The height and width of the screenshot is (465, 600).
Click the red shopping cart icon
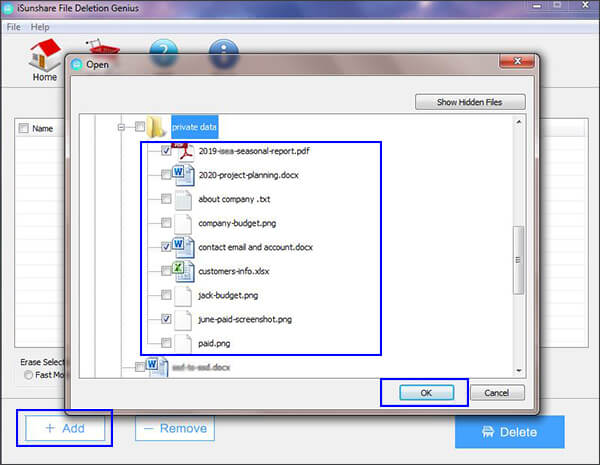tap(103, 47)
